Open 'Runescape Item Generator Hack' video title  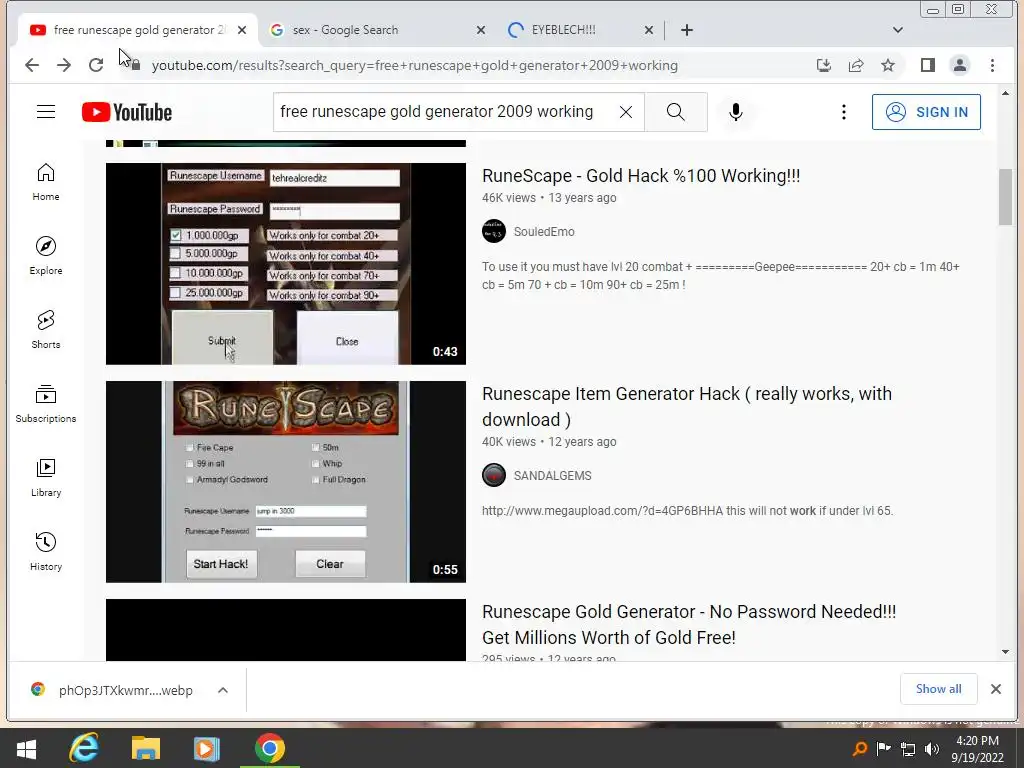click(x=686, y=407)
